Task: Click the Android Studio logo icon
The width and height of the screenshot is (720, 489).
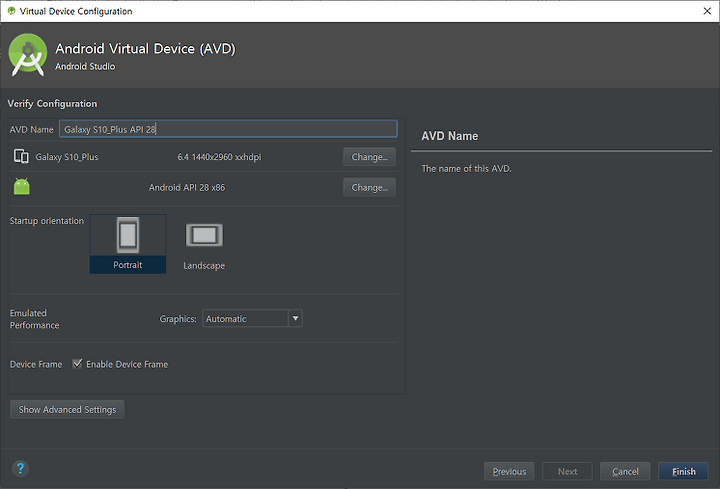Action: [x=28, y=55]
